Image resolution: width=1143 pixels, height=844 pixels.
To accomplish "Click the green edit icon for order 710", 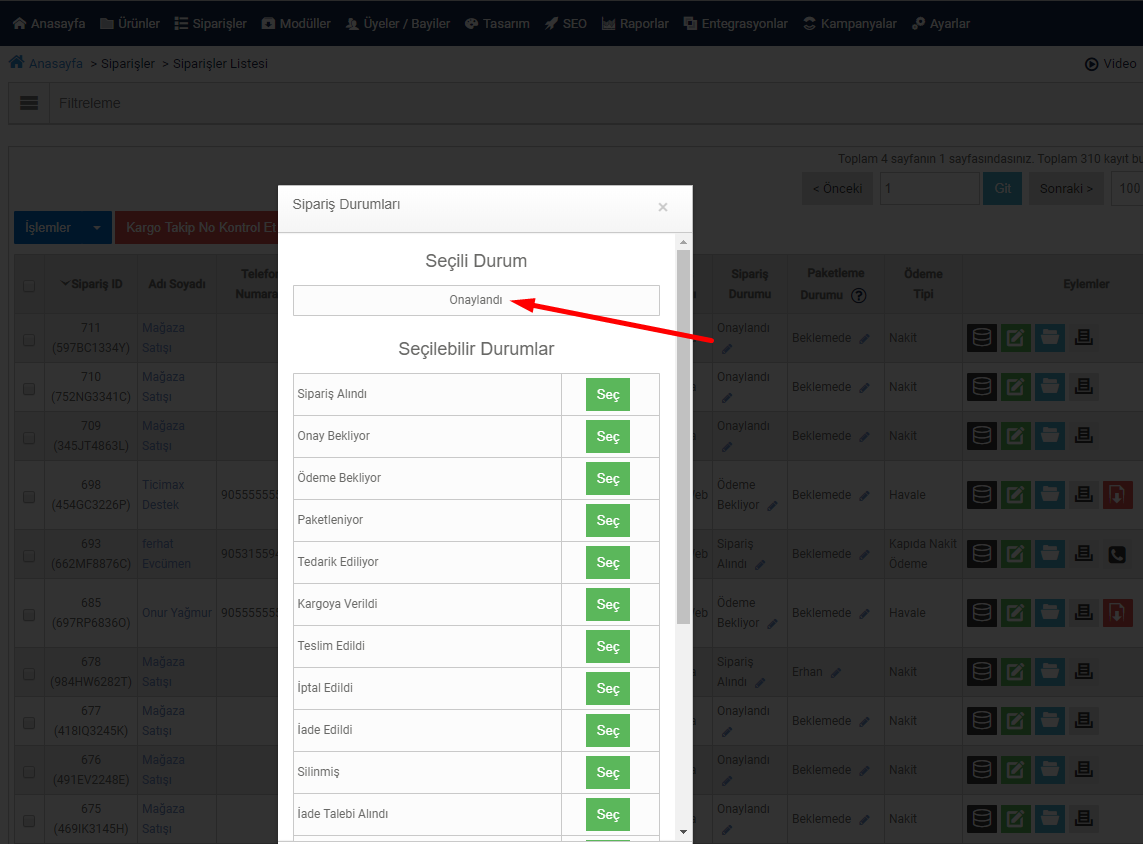I will (x=1015, y=386).
